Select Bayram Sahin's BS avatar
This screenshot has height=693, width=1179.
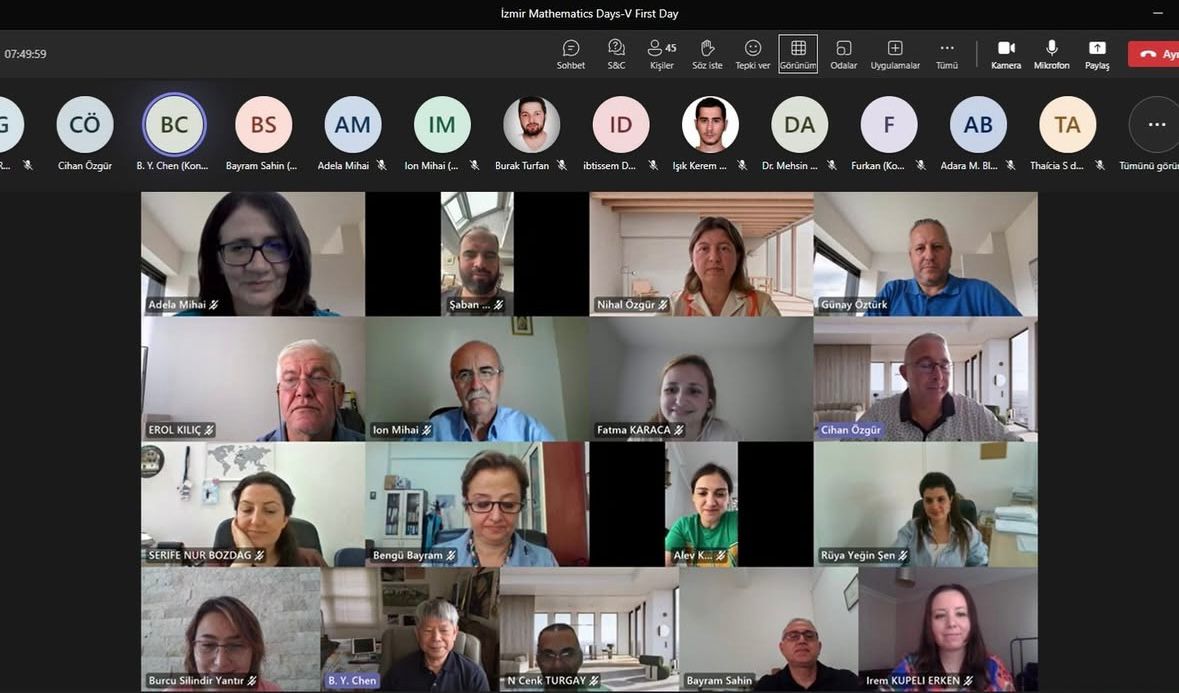pos(263,125)
